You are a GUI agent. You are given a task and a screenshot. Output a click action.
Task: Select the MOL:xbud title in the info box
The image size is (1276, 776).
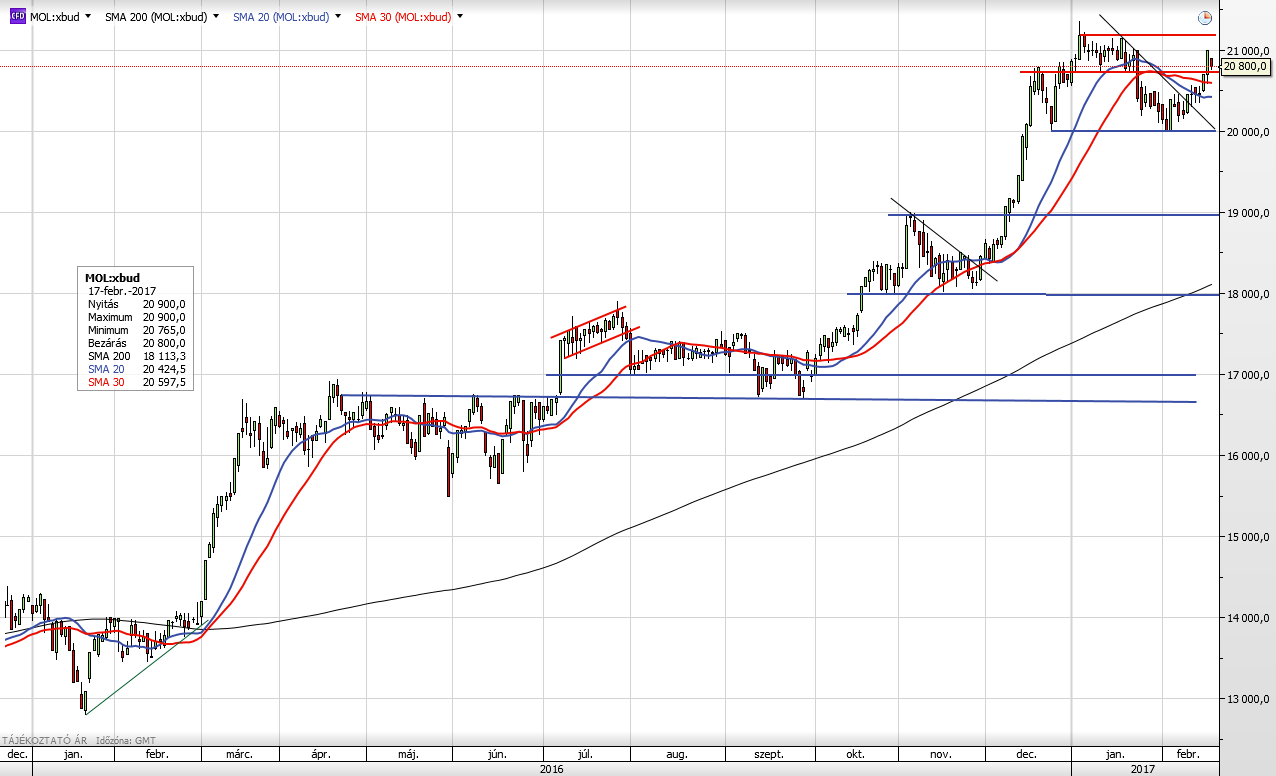pyautogui.click(x=112, y=277)
